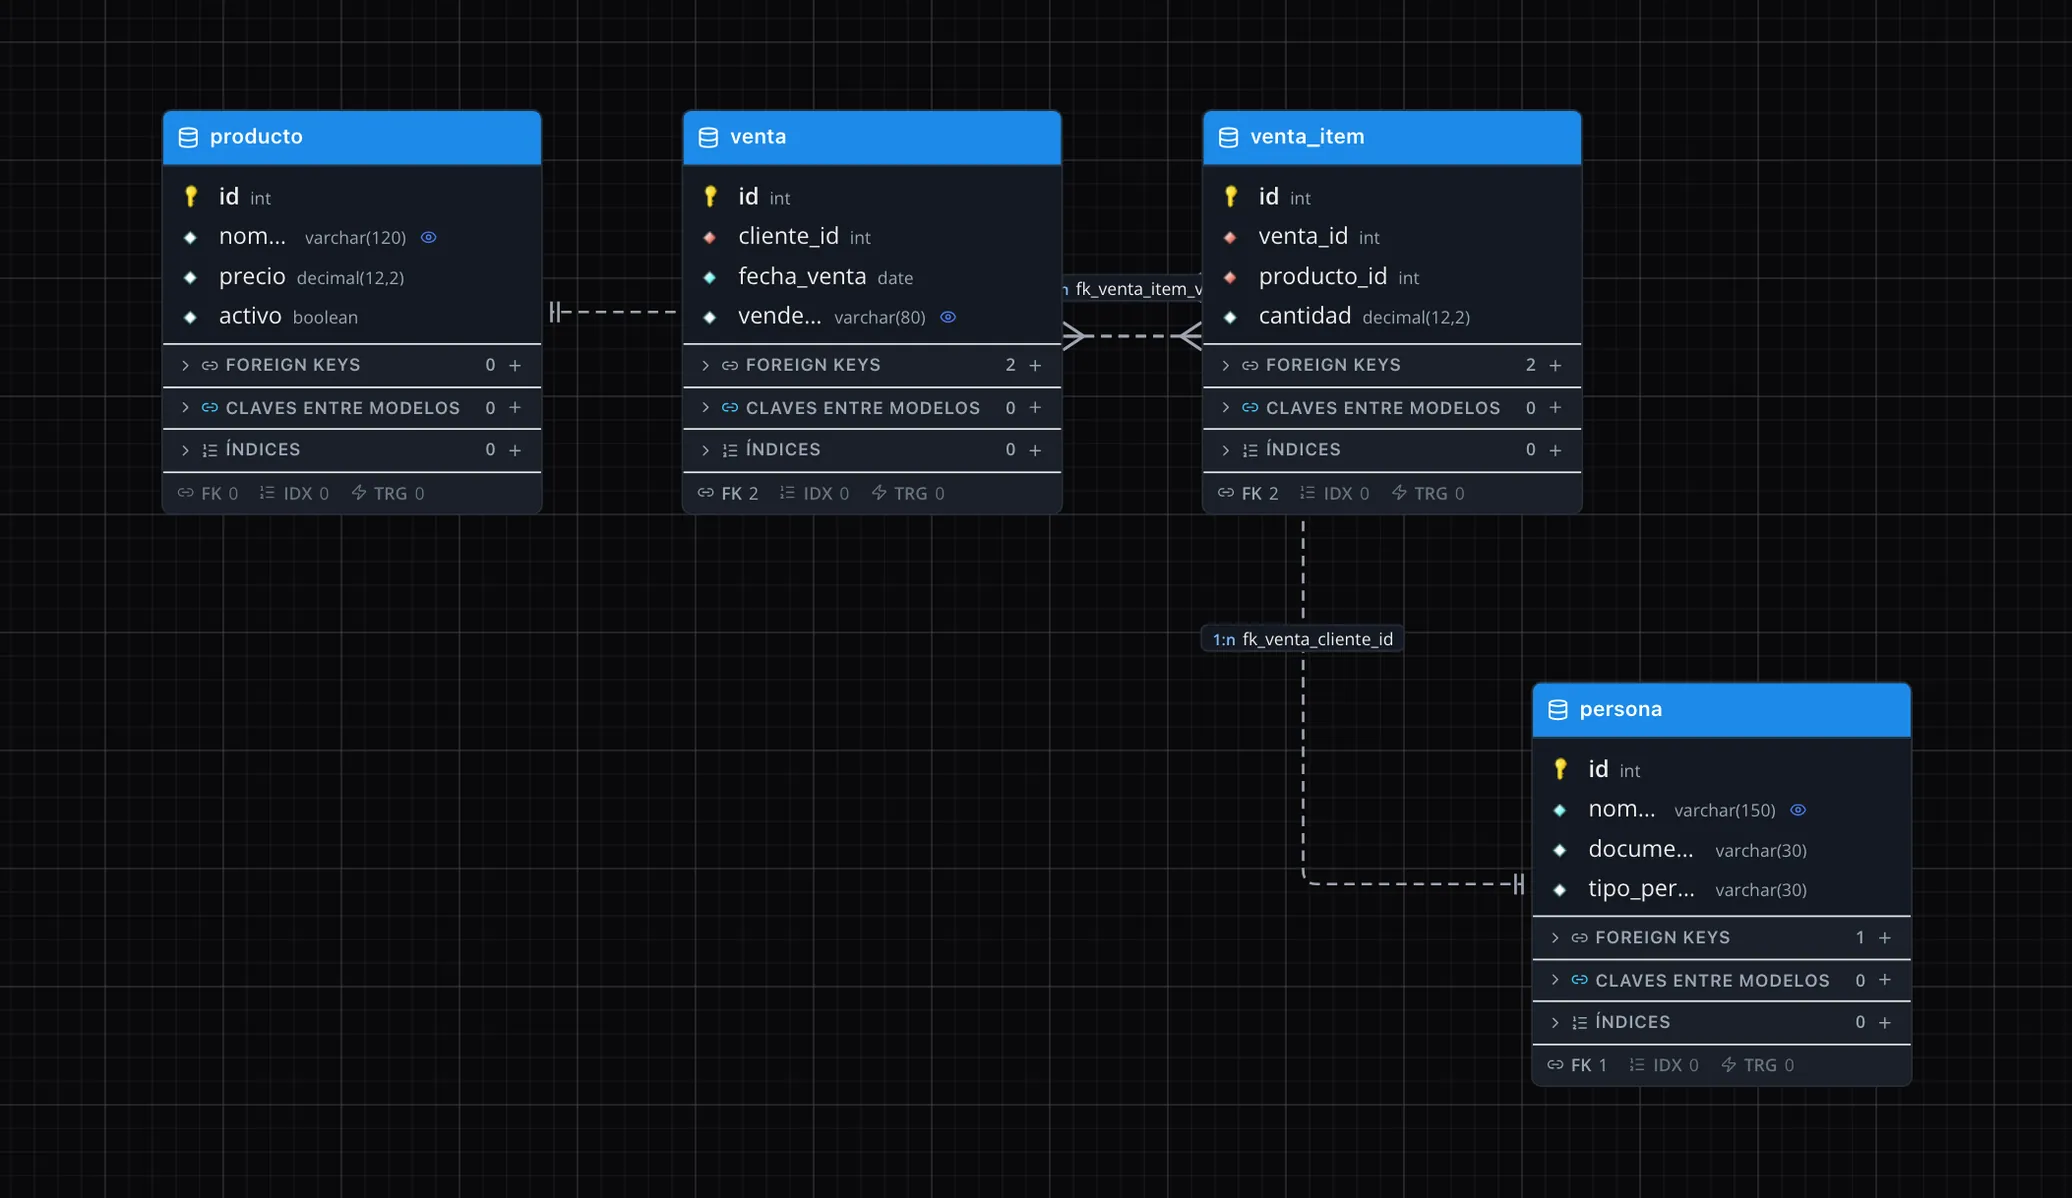Click FK 0 counter in producto footer
2072x1198 pixels.
pyautogui.click(x=208, y=494)
